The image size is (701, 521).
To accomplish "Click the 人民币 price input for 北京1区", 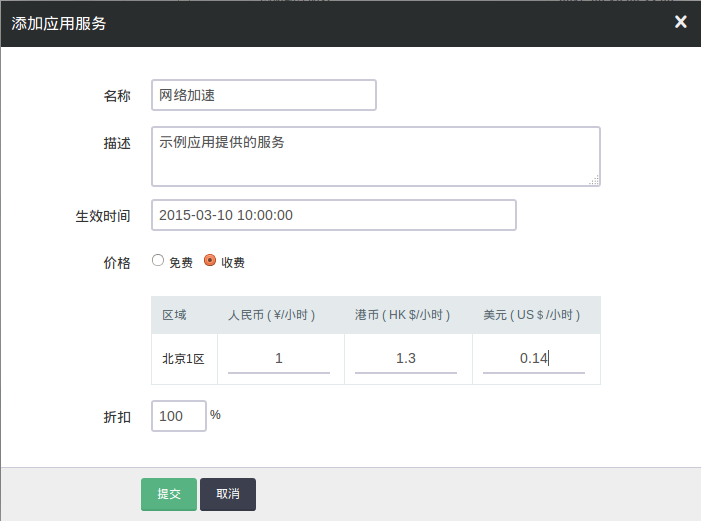I will coord(279,358).
